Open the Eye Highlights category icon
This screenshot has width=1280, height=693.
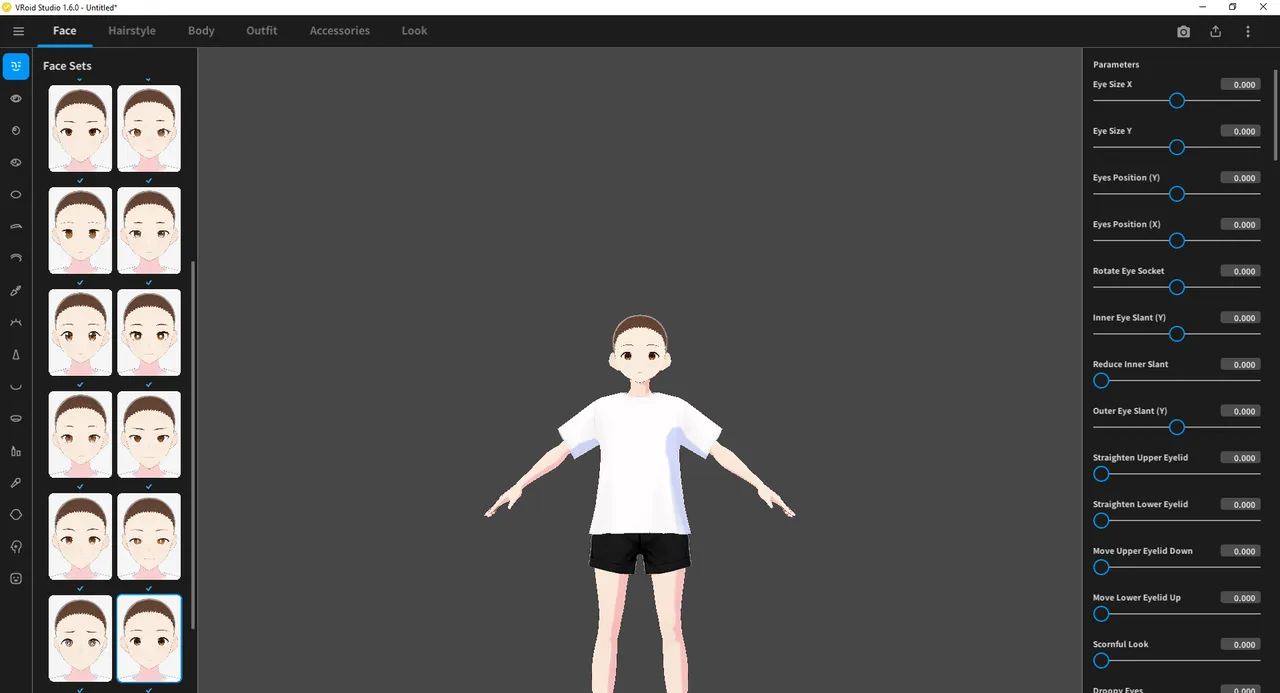[16, 163]
